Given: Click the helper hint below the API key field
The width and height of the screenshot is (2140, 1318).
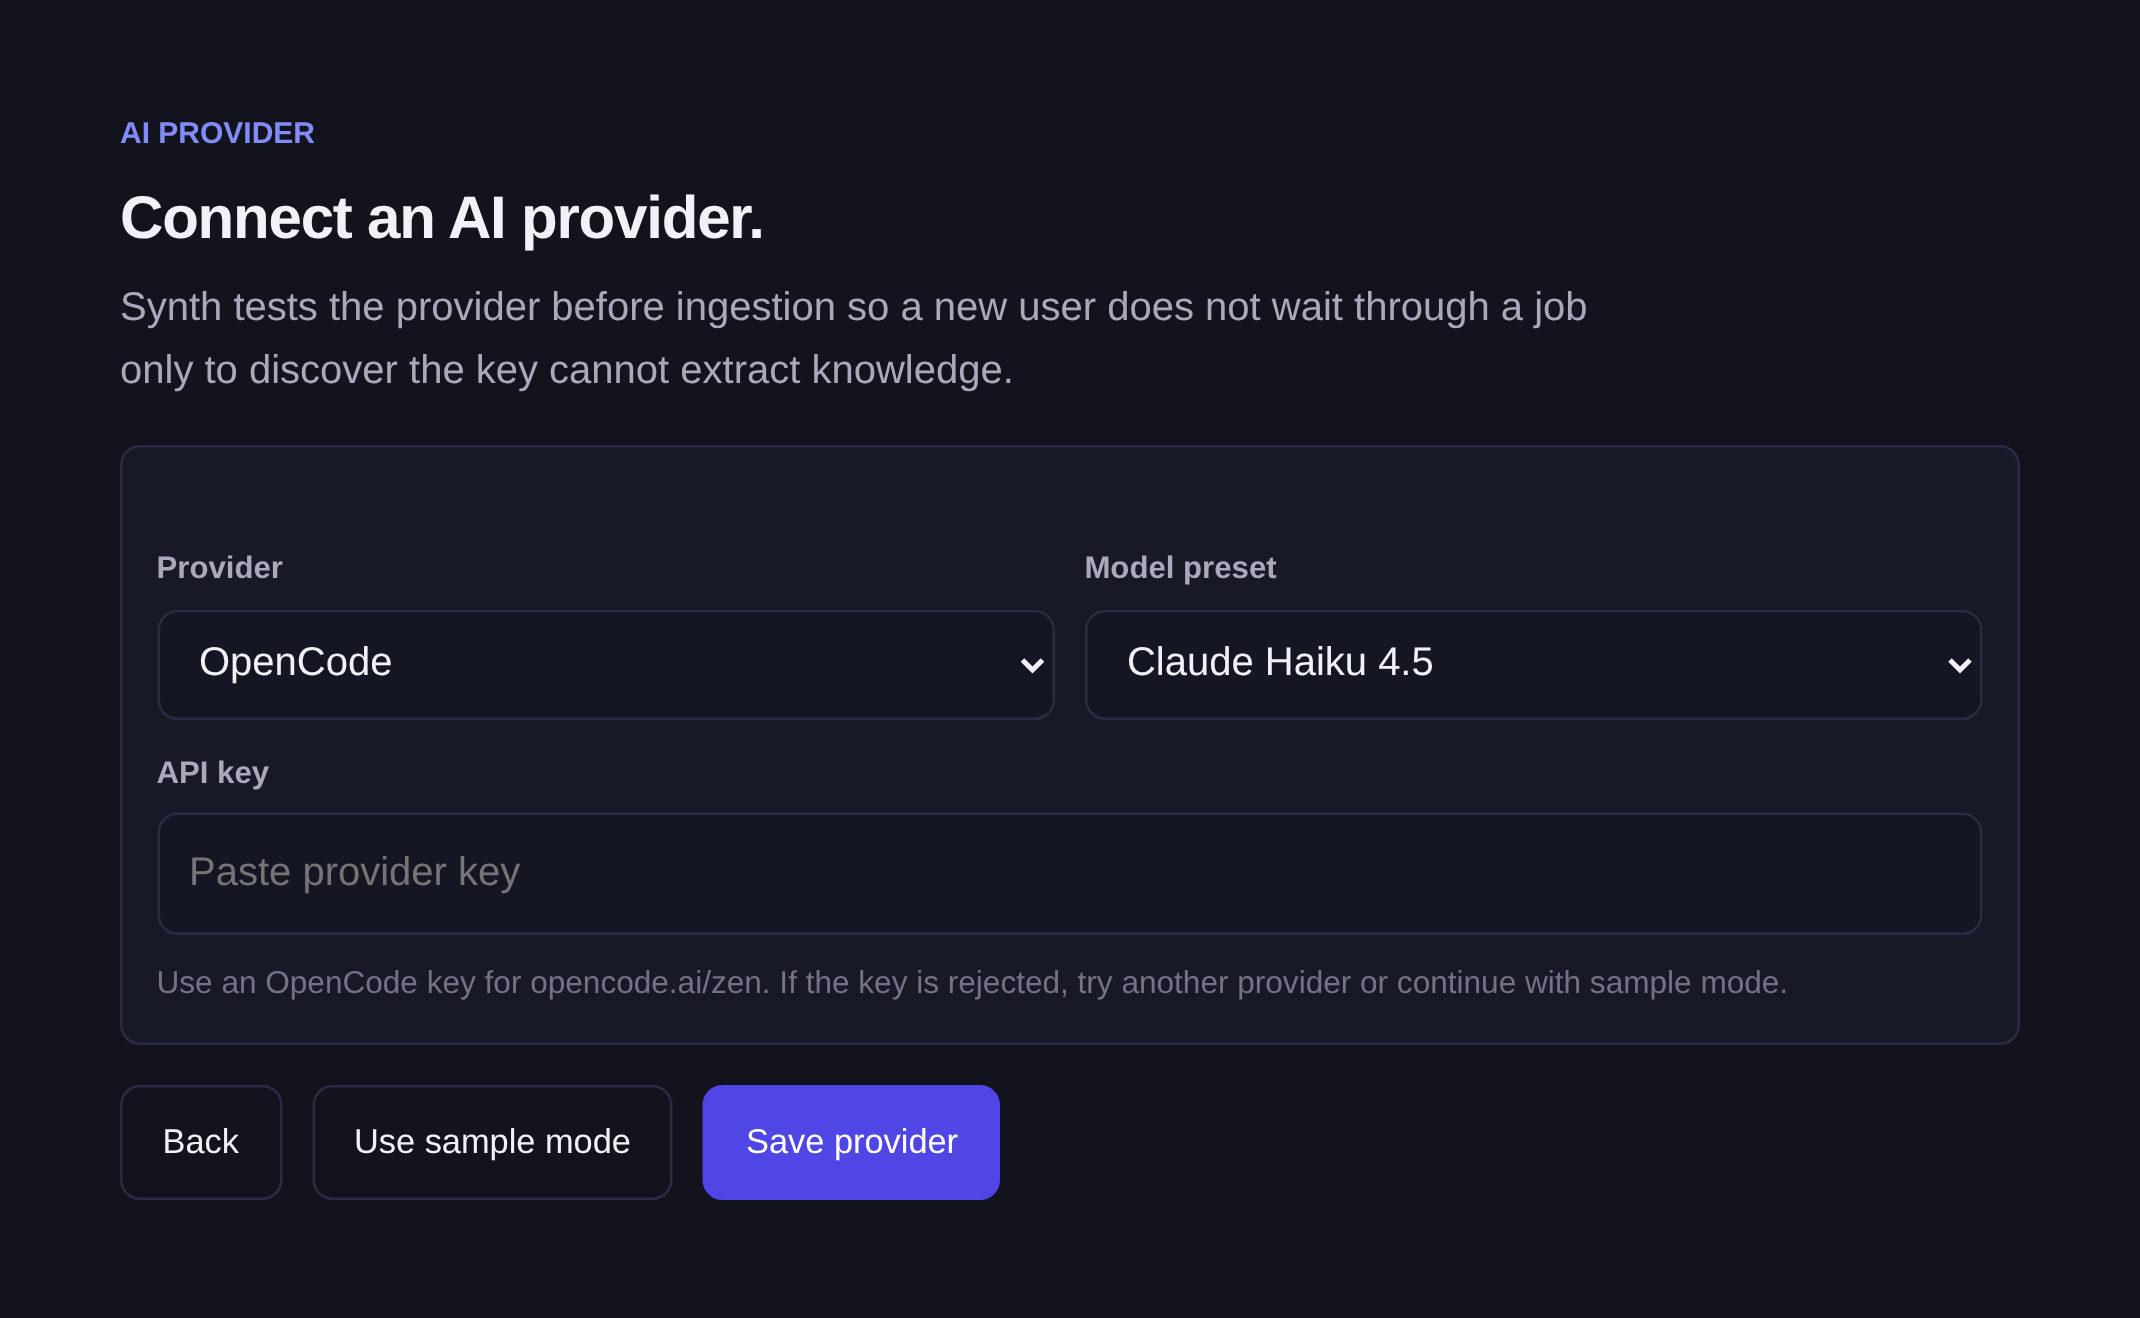Looking at the screenshot, I should (972, 982).
